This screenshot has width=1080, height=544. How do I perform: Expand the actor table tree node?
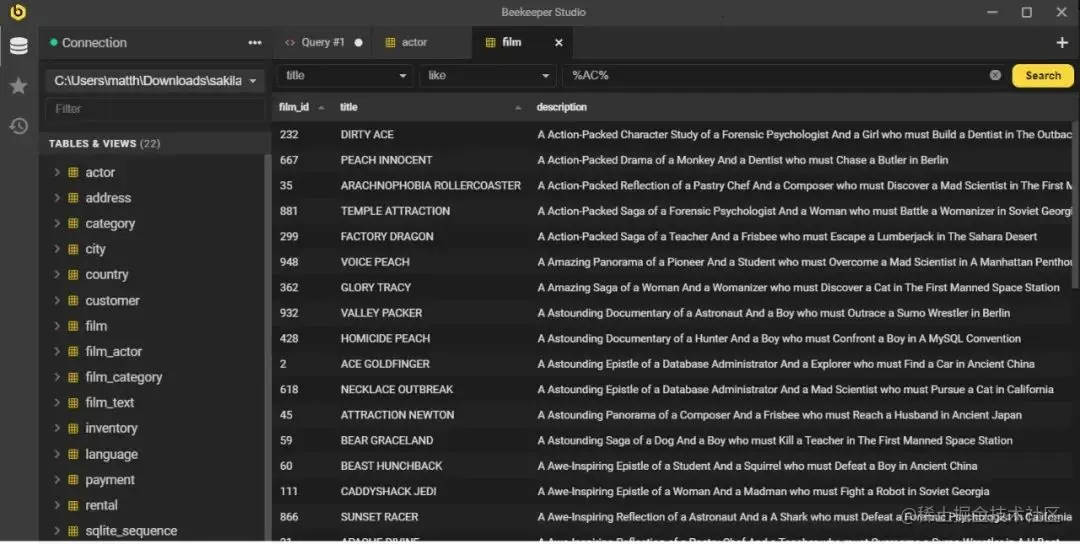click(x=56, y=172)
